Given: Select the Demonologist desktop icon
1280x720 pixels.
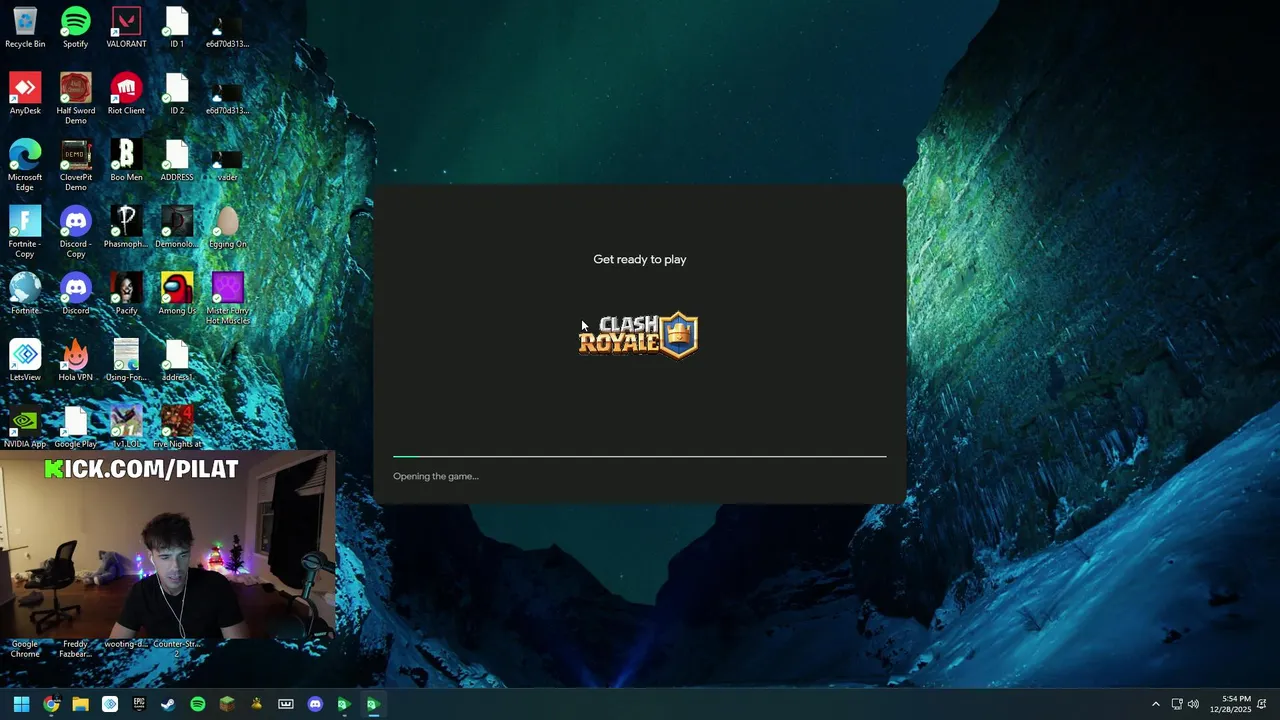Looking at the screenshot, I should point(177,228).
